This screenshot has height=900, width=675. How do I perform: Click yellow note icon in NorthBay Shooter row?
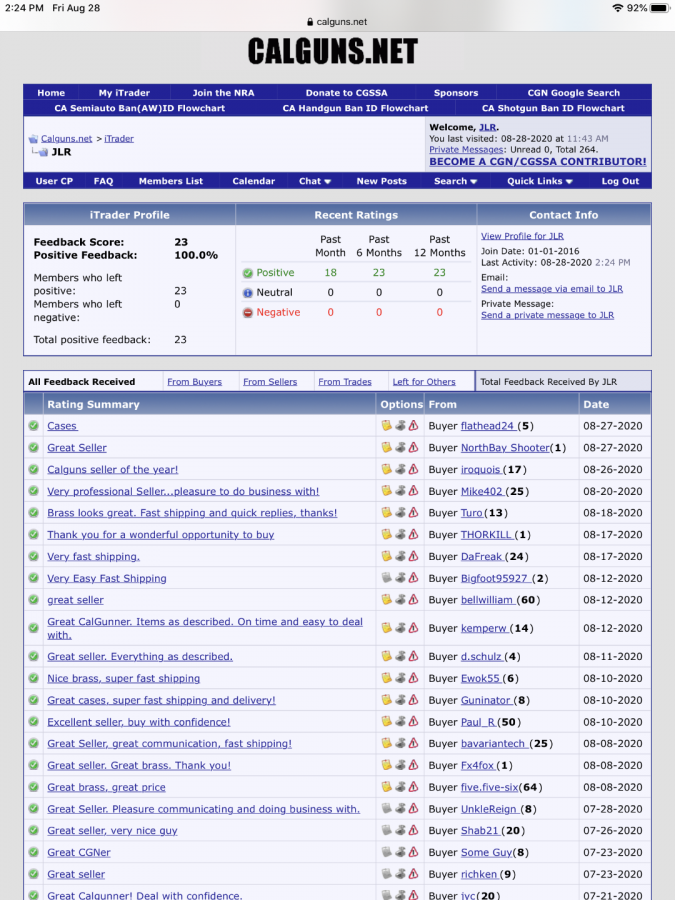386,447
